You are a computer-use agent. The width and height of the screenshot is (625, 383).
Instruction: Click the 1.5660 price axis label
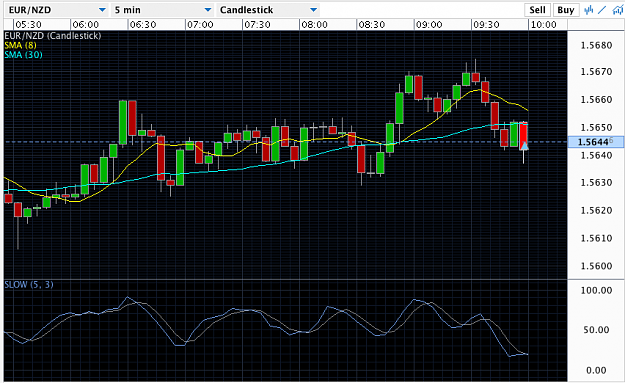596,100
